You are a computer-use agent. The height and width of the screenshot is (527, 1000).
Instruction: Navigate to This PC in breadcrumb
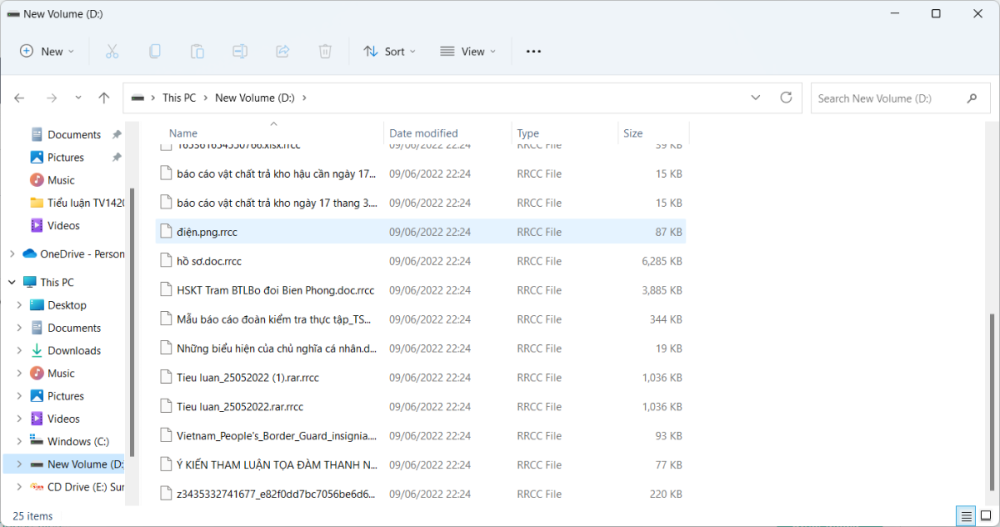point(179,98)
